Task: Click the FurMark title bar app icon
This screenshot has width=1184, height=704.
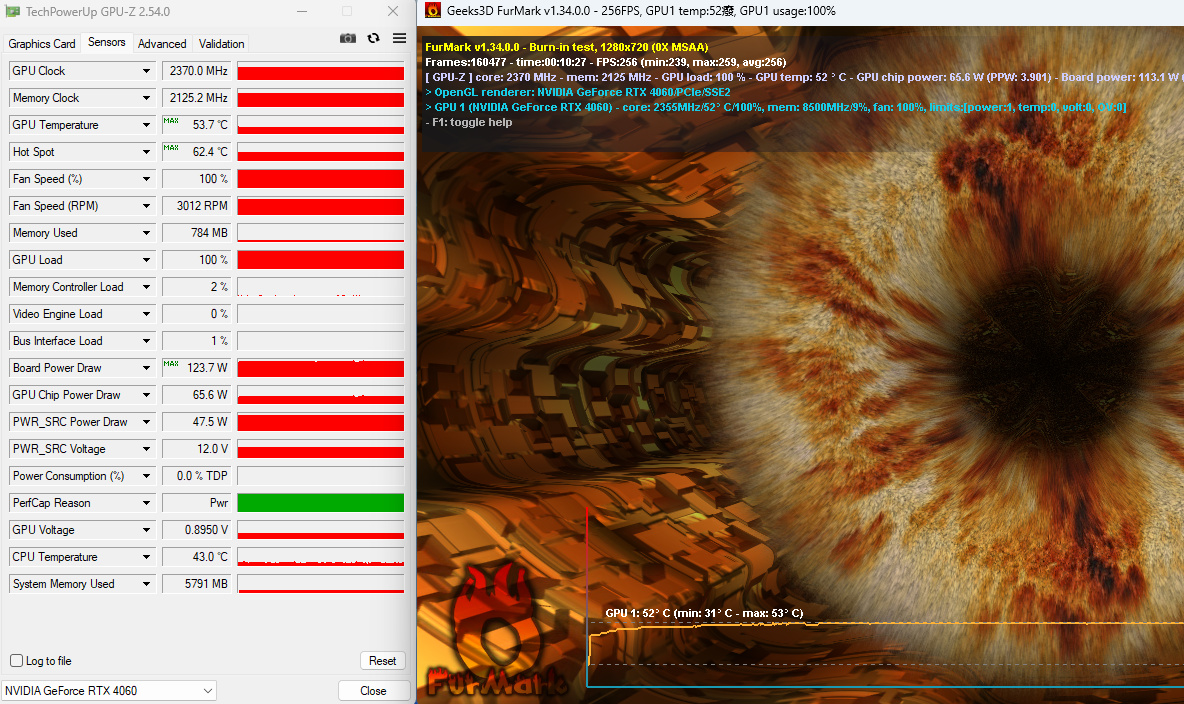Action: pos(433,11)
